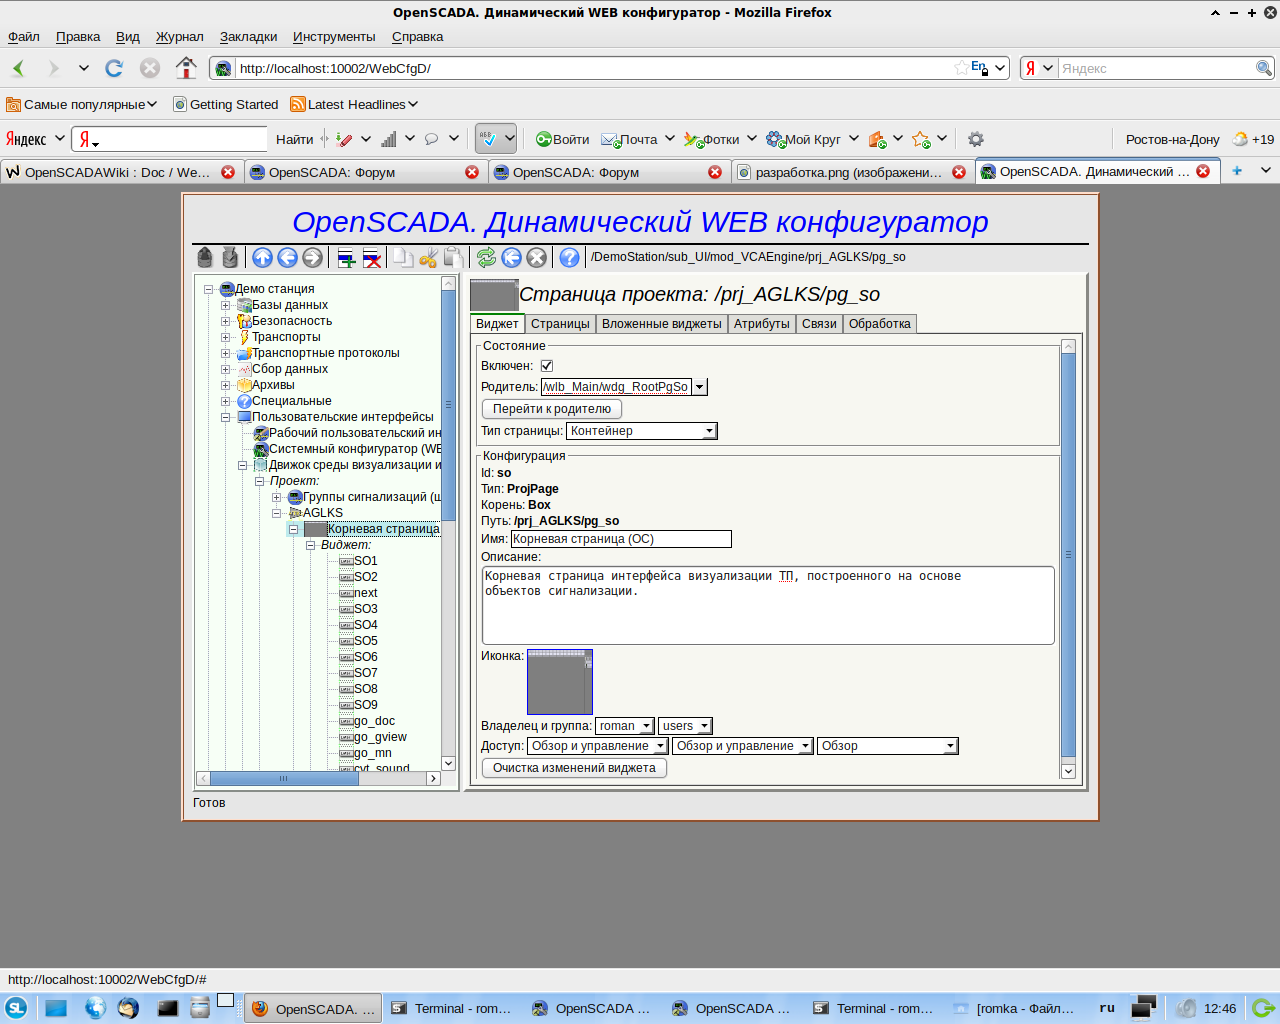This screenshot has height=1024, width=1280.
Task: Click the Иконка thumbnail image
Action: (560, 682)
